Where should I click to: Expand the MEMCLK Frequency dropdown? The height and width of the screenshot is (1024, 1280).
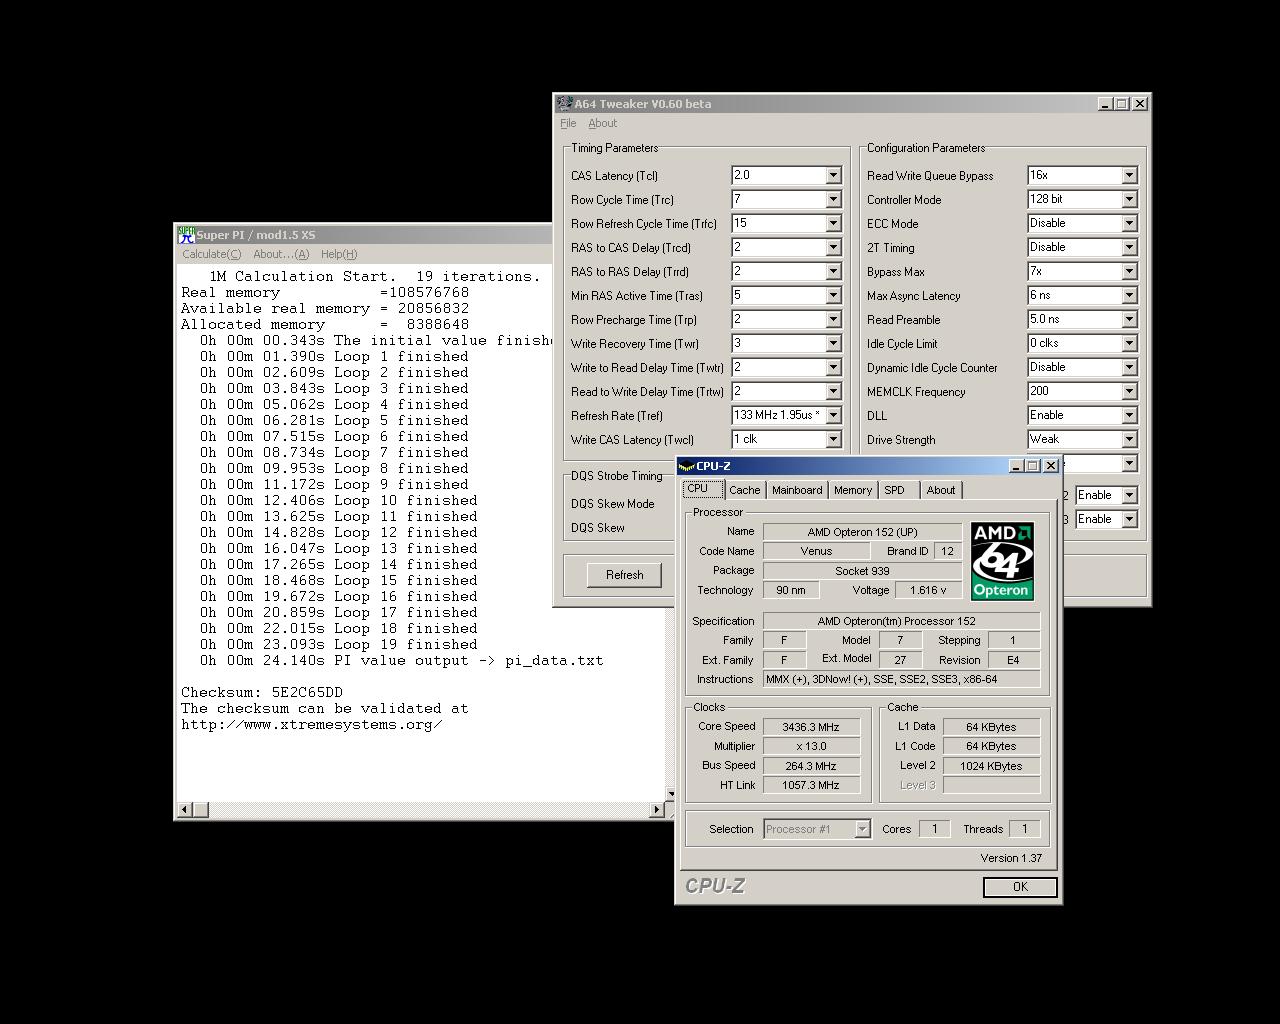(1129, 391)
